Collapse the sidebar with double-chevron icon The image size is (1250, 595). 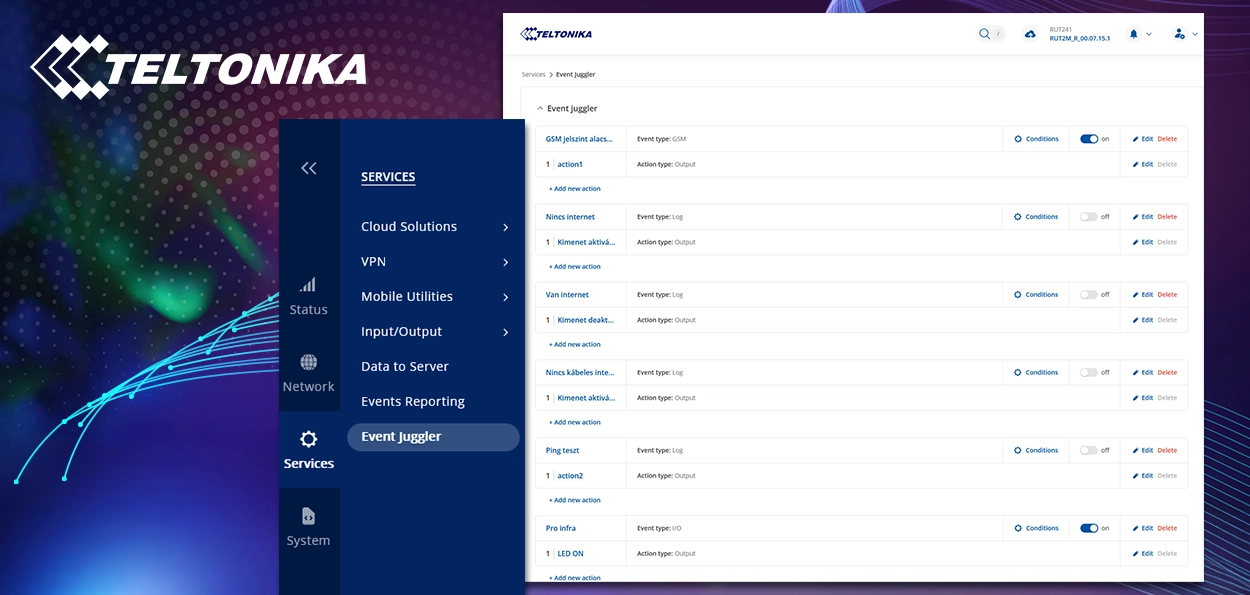click(x=308, y=168)
